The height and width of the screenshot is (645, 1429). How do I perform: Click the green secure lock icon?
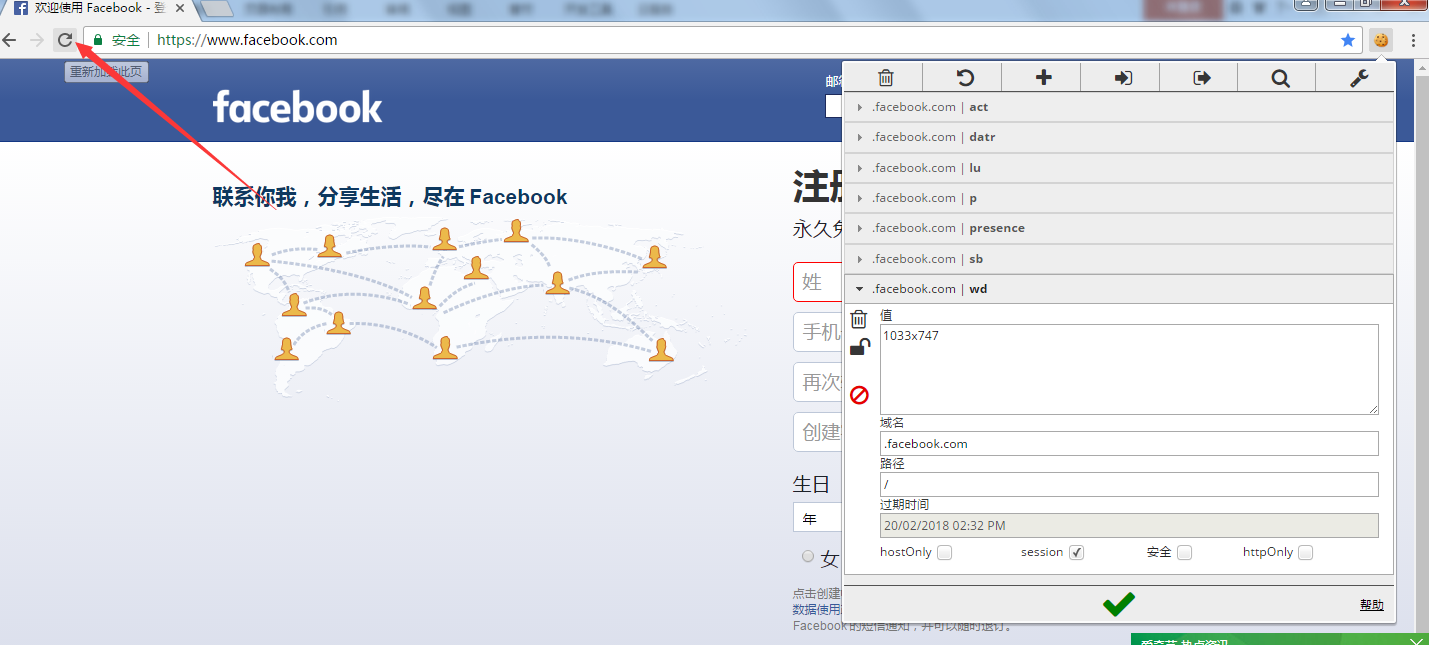tap(98, 40)
